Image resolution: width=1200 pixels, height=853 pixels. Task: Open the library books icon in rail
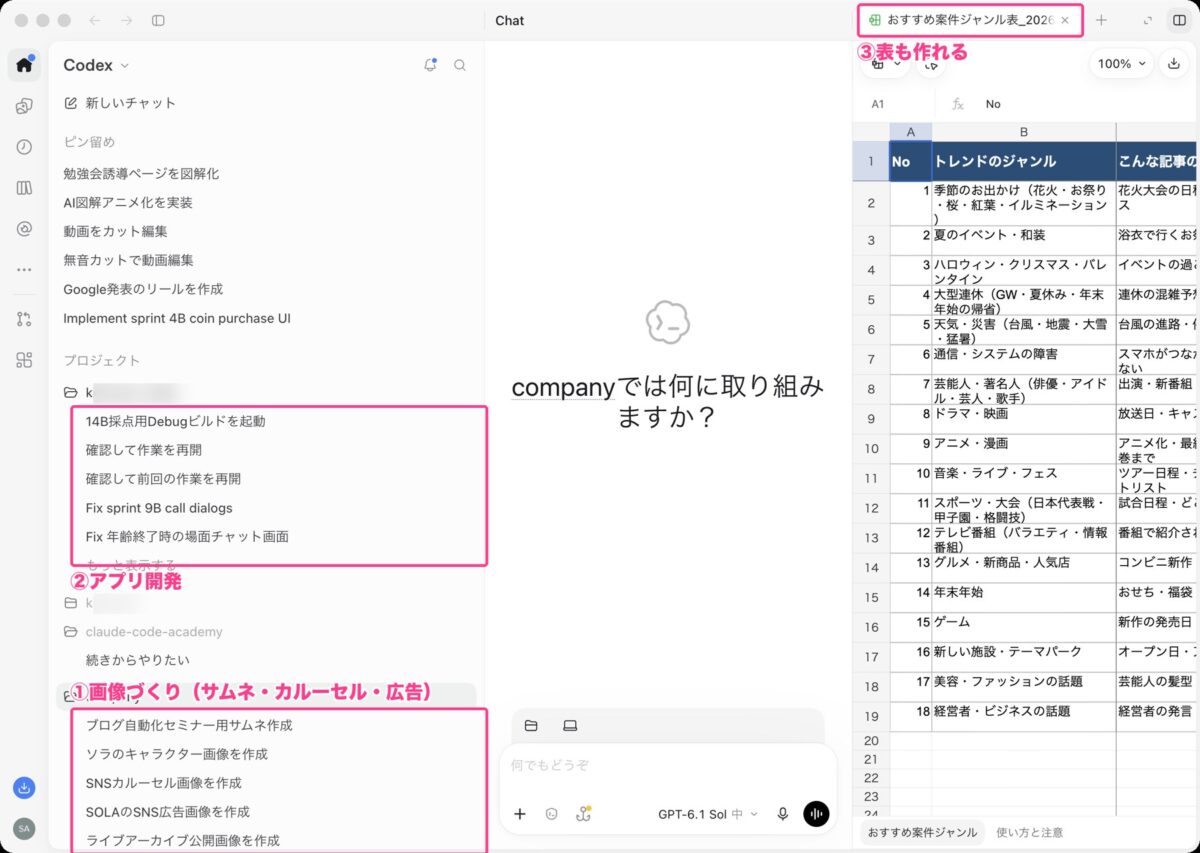pyautogui.click(x=24, y=188)
